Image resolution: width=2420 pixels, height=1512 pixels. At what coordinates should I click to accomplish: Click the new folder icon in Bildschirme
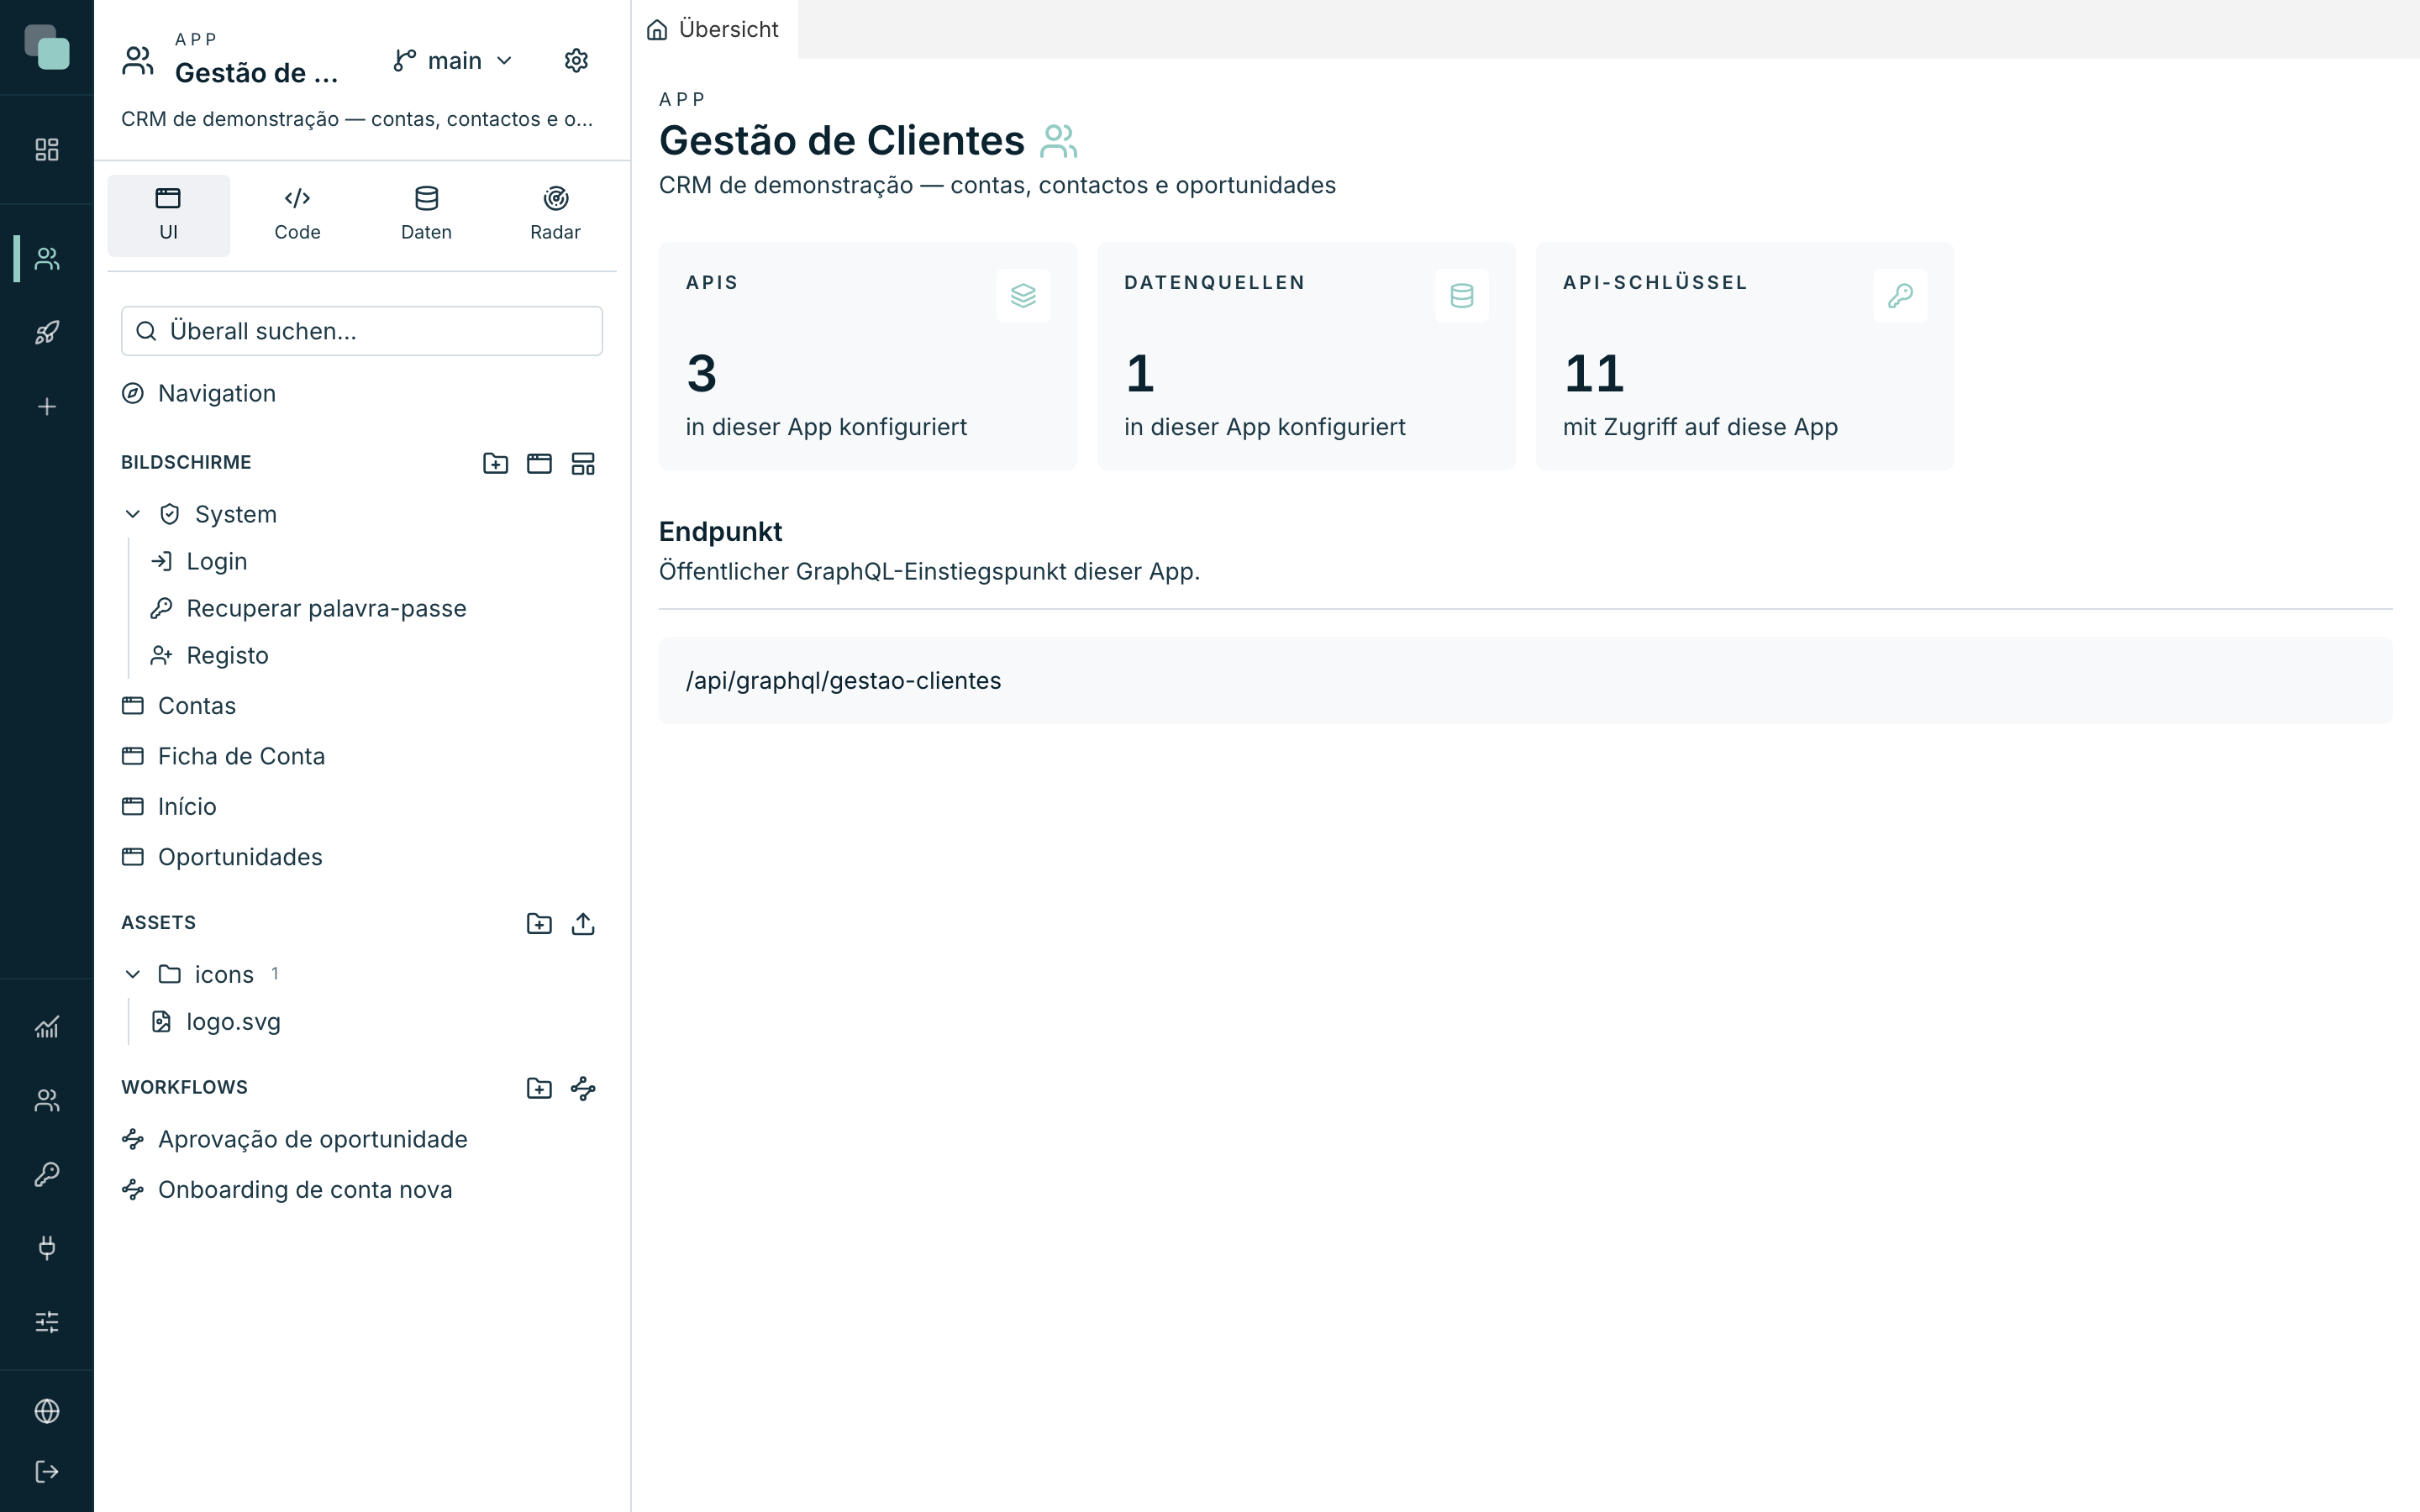(x=495, y=463)
